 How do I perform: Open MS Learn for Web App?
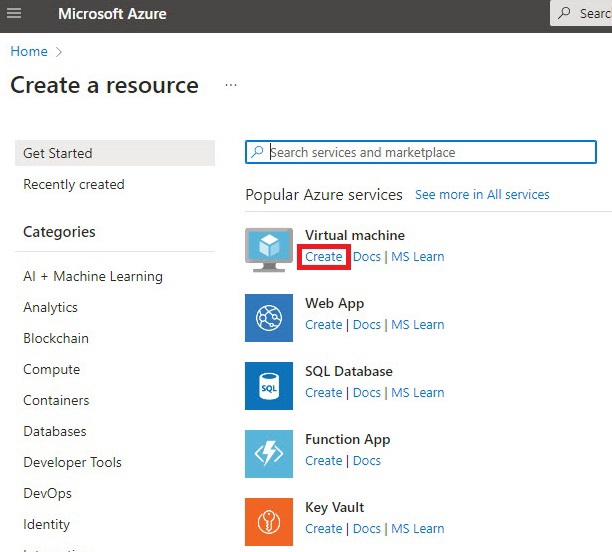[x=418, y=324]
